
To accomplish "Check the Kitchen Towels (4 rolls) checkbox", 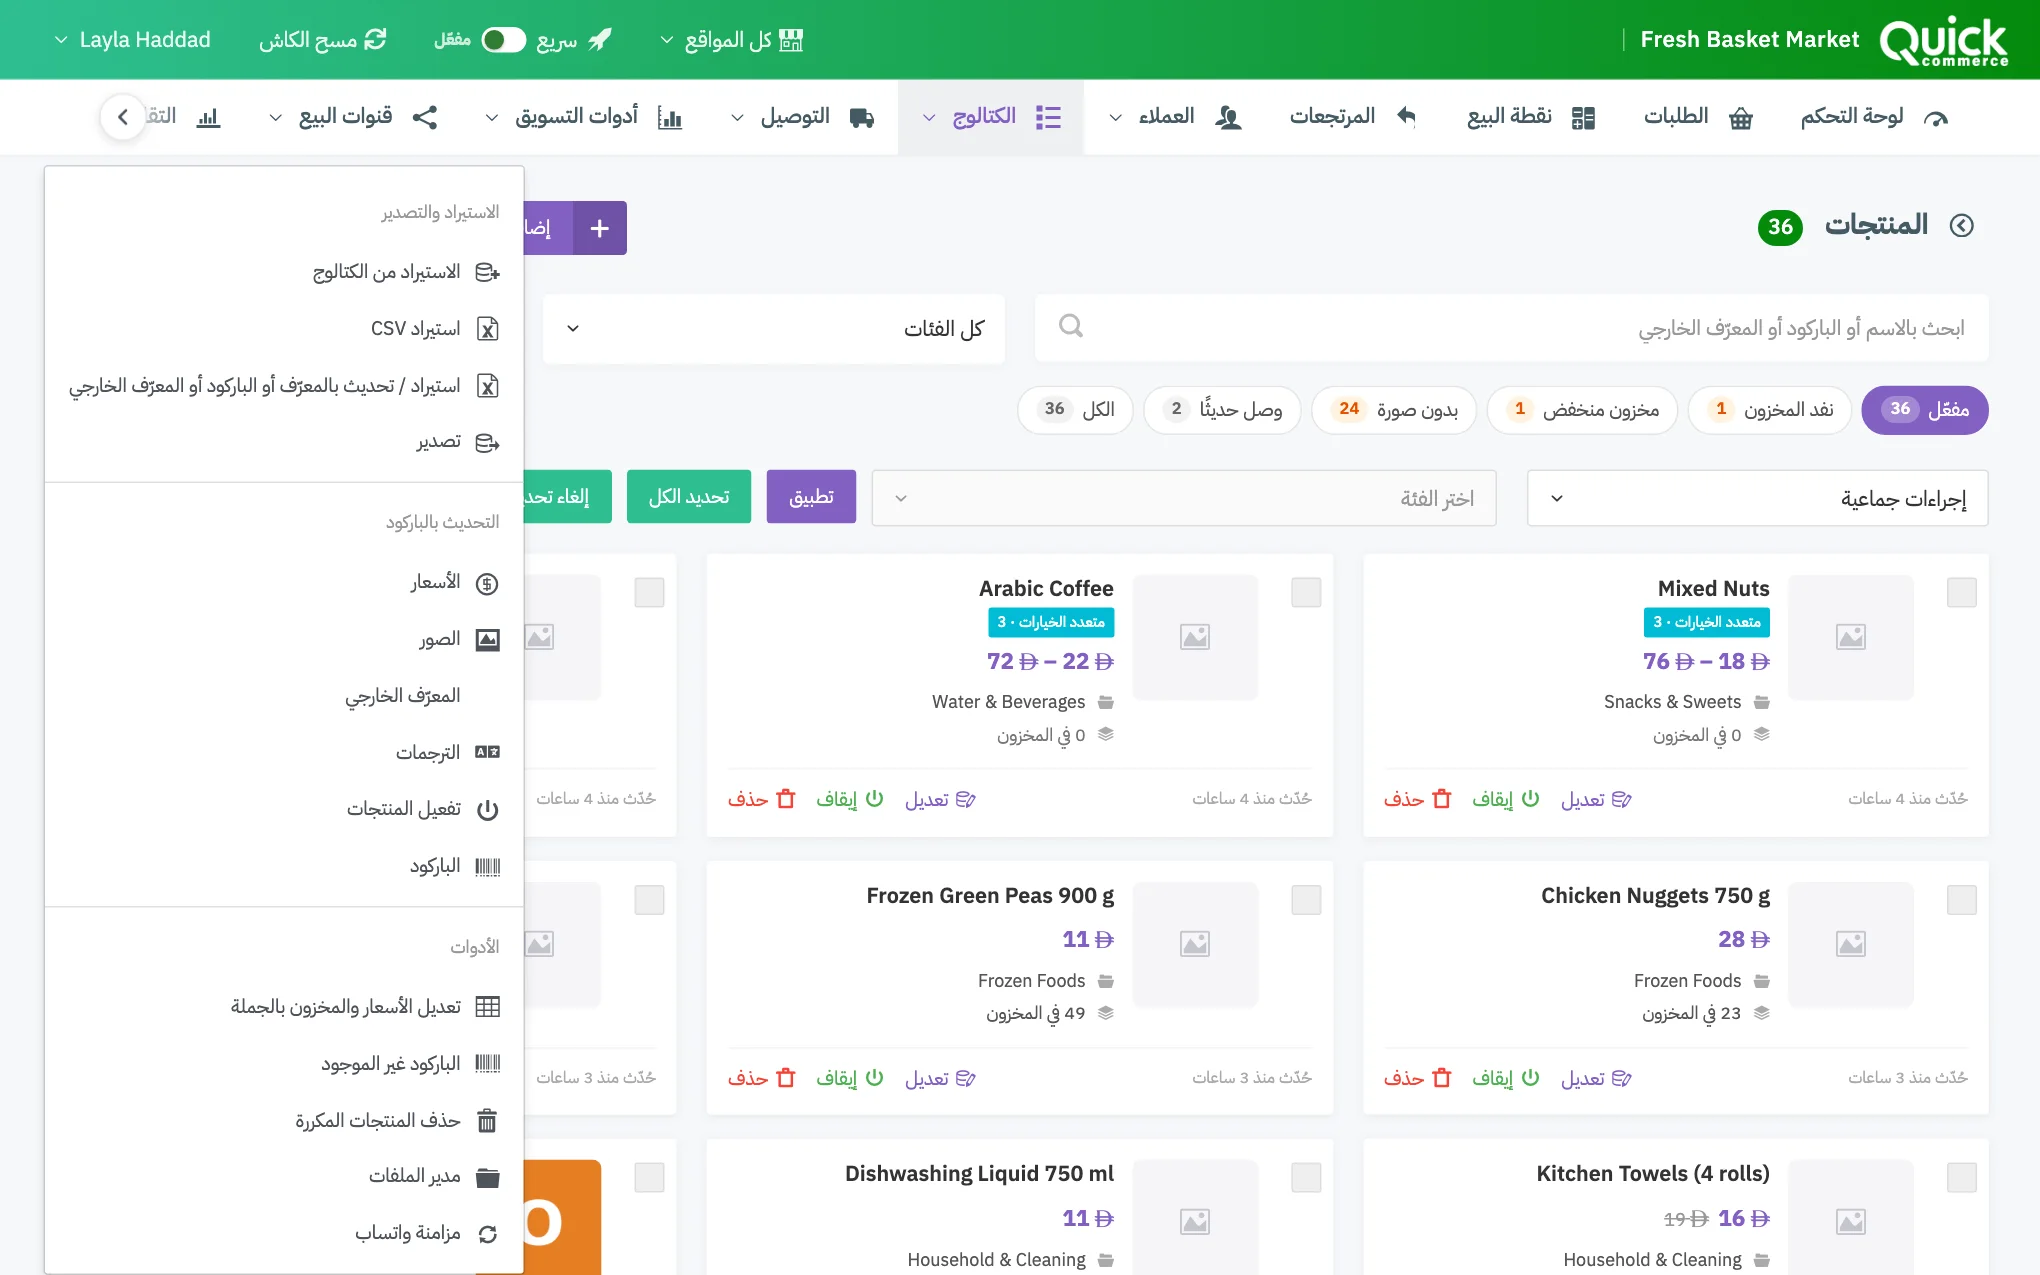I will [x=1962, y=1177].
